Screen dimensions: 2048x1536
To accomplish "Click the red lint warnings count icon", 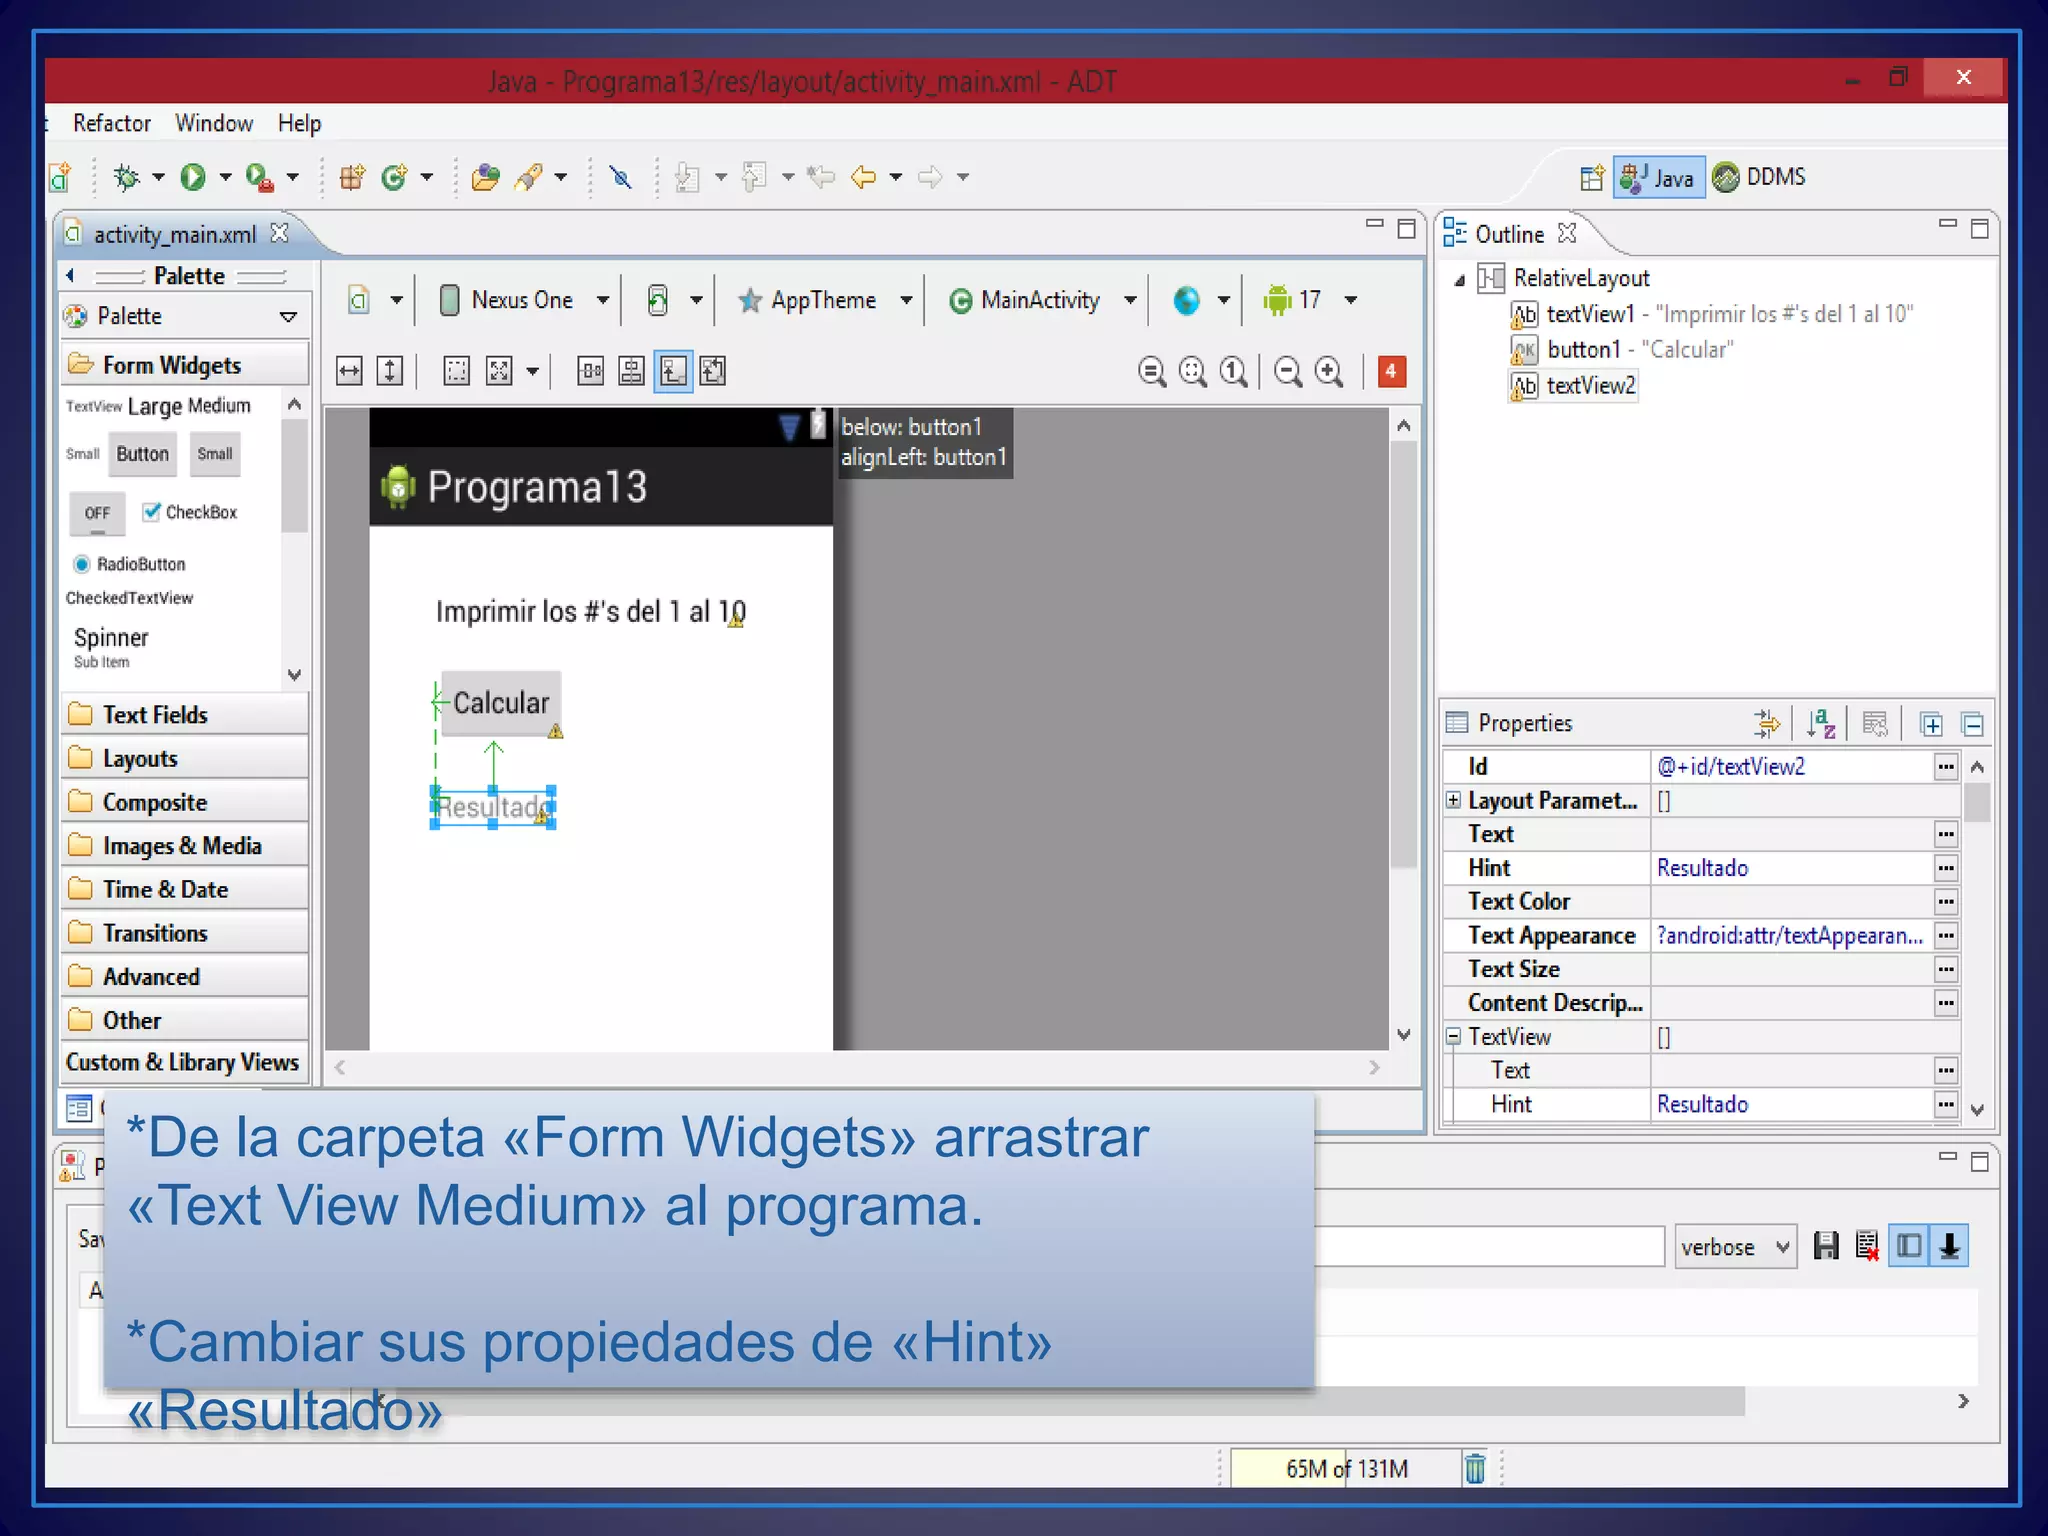I will tap(1391, 371).
